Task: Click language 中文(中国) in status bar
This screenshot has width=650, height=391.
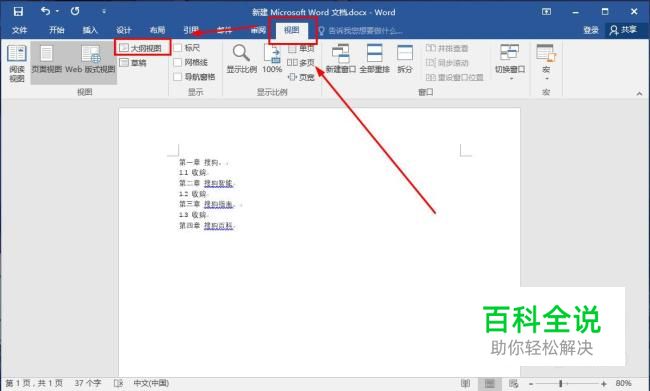Action: point(151,384)
